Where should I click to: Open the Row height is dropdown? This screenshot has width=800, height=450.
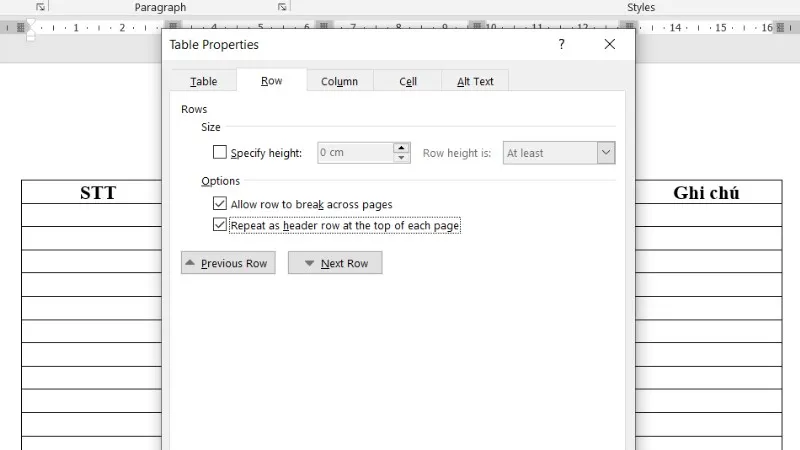click(x=605, y=153)
